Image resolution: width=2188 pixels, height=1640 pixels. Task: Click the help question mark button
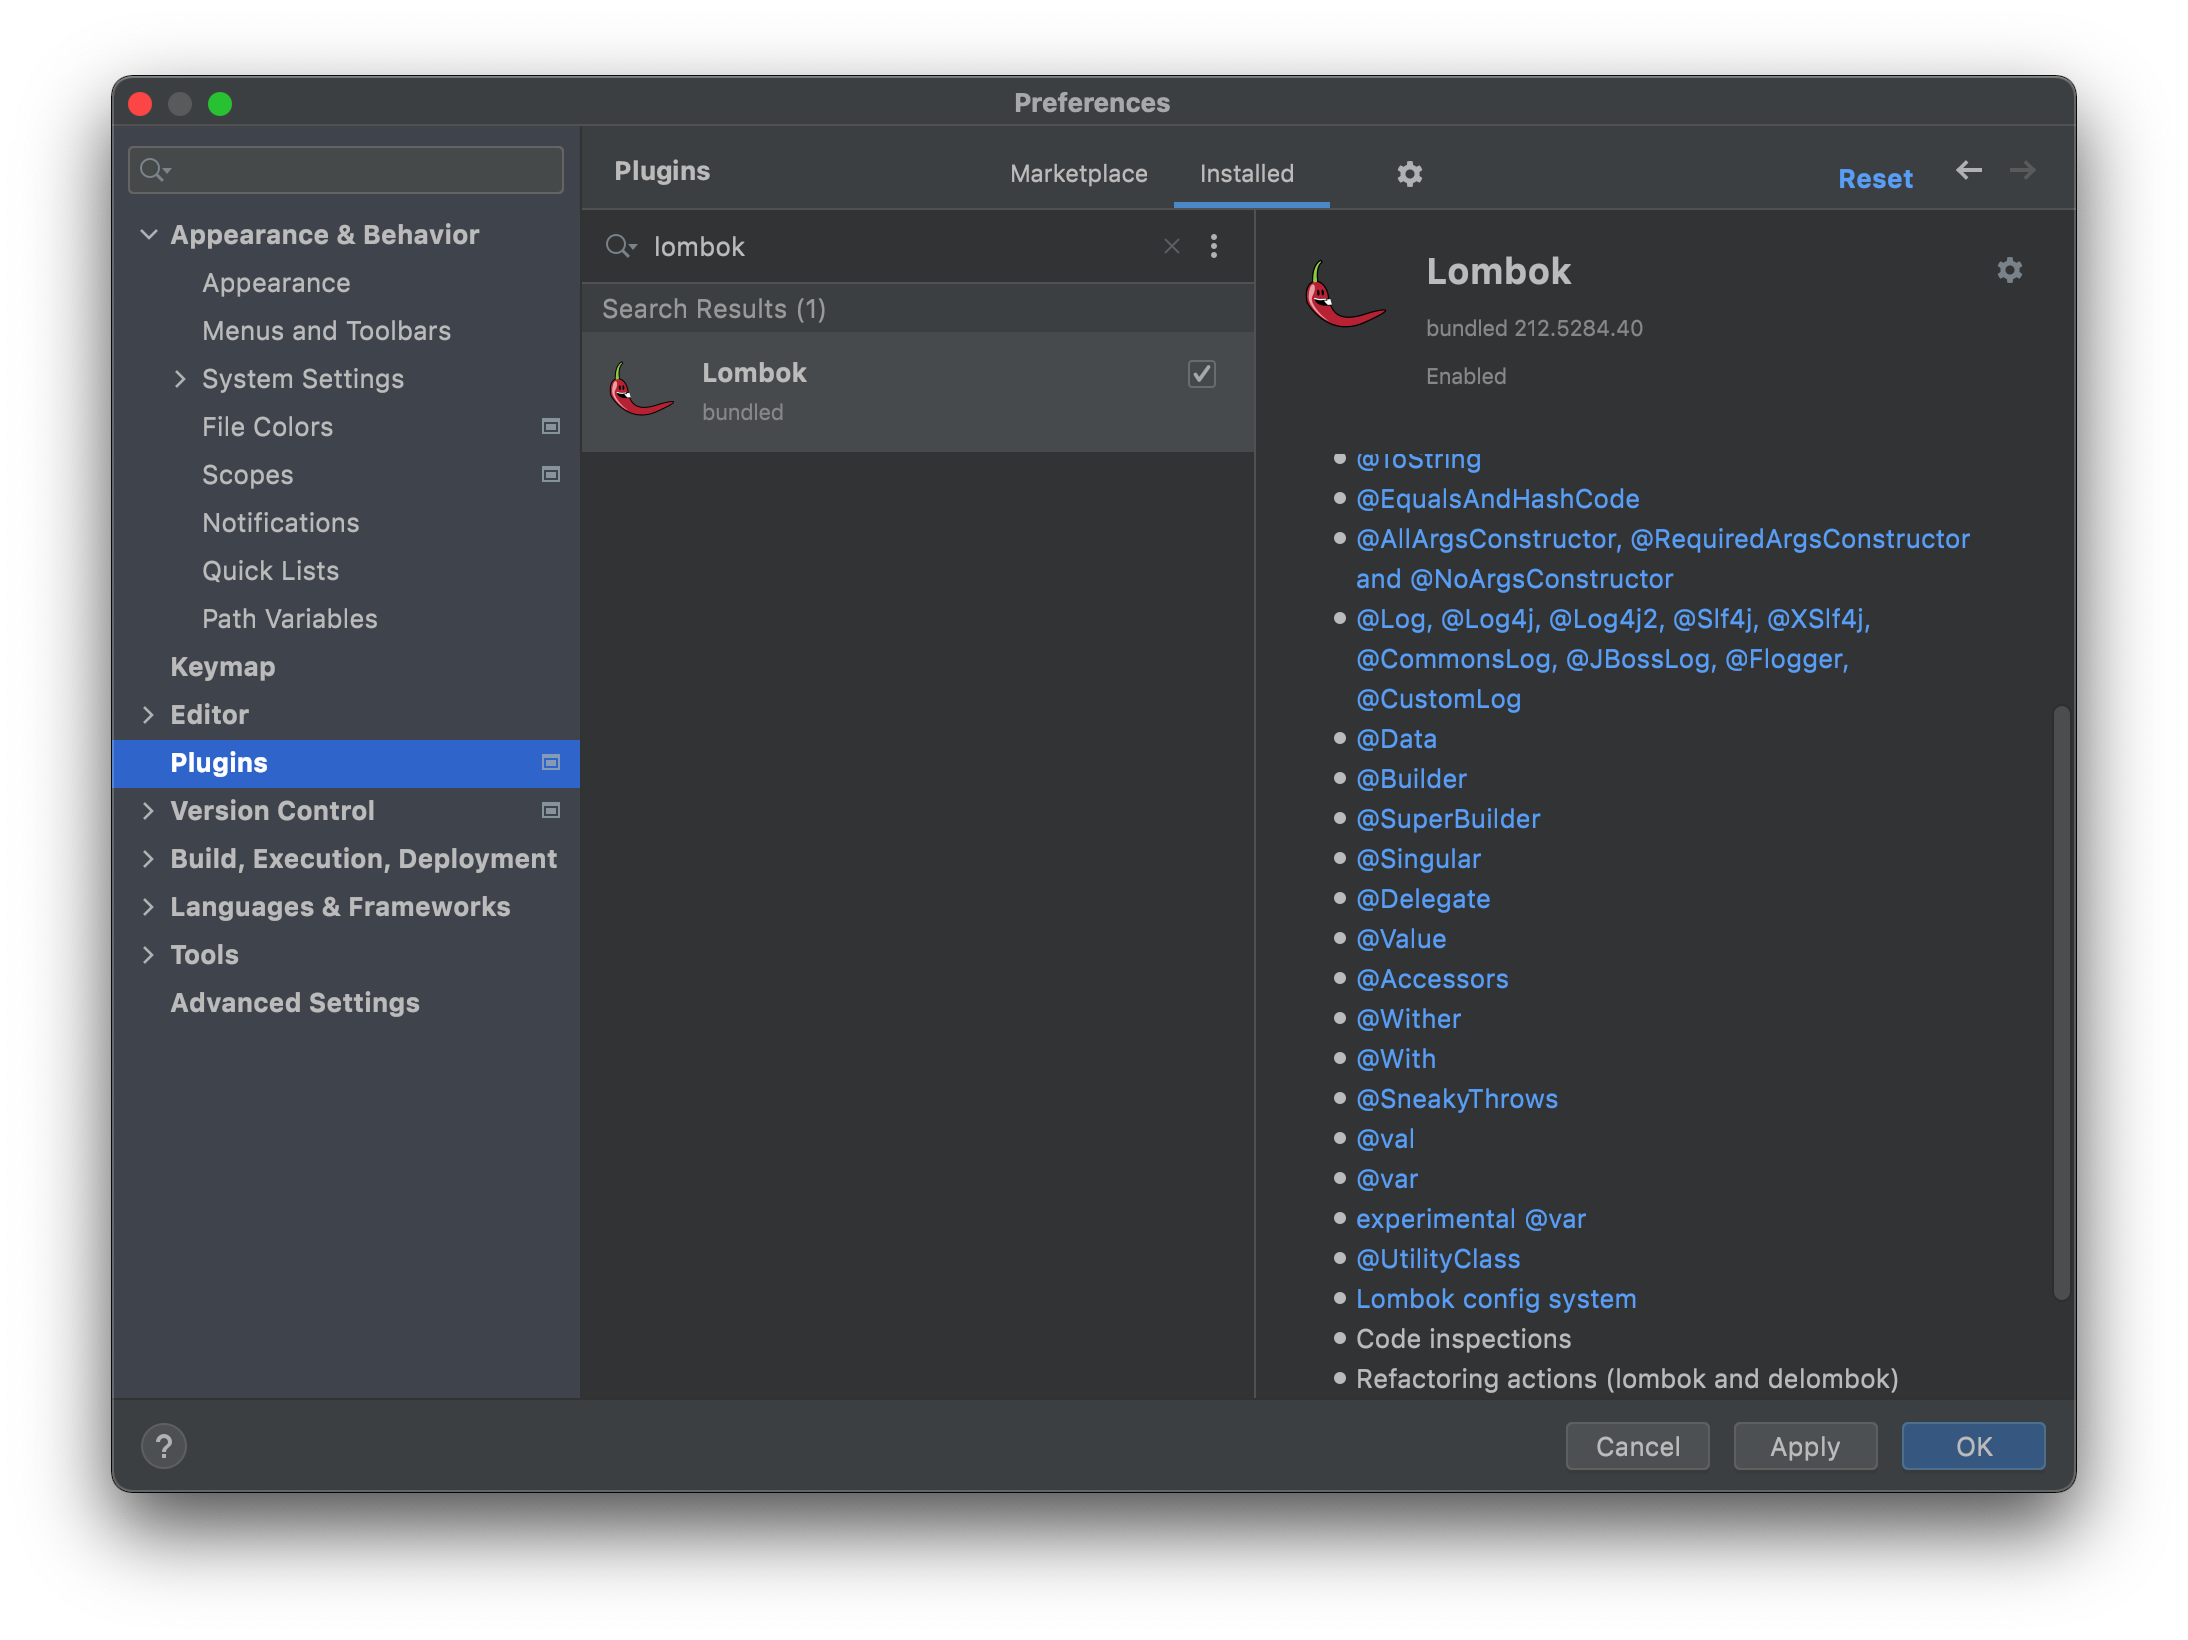click(x=164, y=1446)
